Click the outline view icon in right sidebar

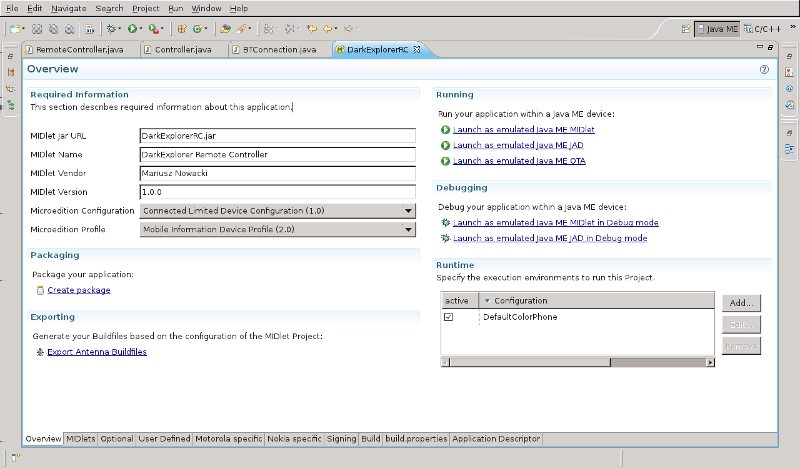(x=789, y=149)
